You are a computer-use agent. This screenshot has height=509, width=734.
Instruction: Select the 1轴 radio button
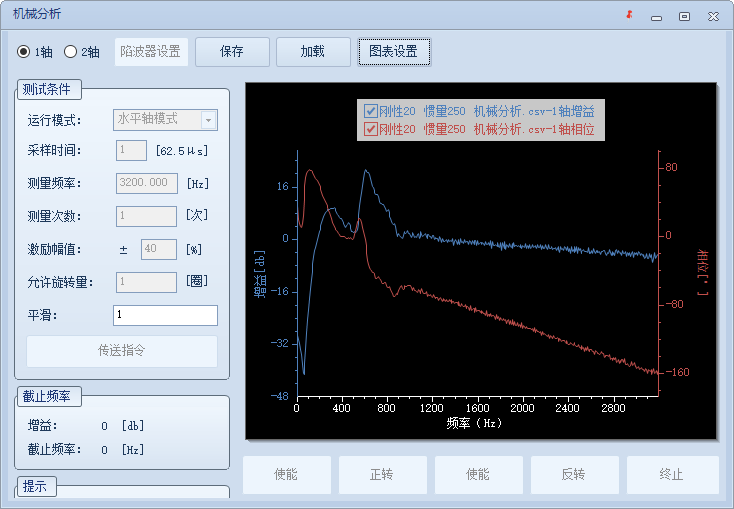click(x=24, y=52)
